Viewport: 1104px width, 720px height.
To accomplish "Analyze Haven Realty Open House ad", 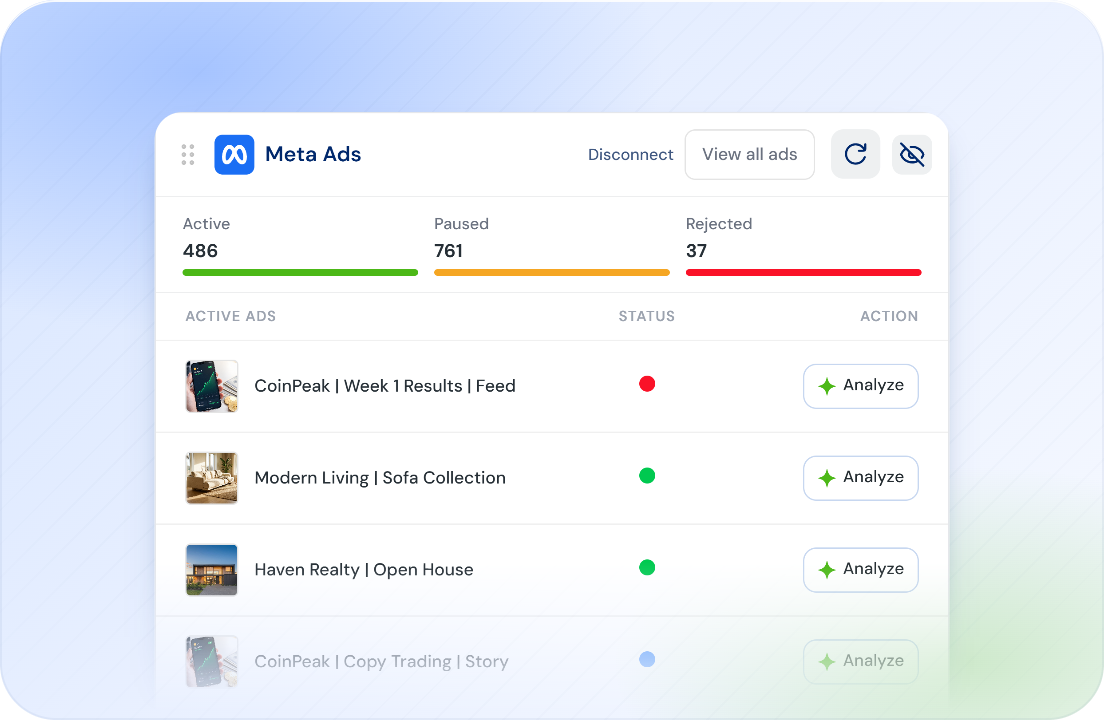I will (860, 569).
